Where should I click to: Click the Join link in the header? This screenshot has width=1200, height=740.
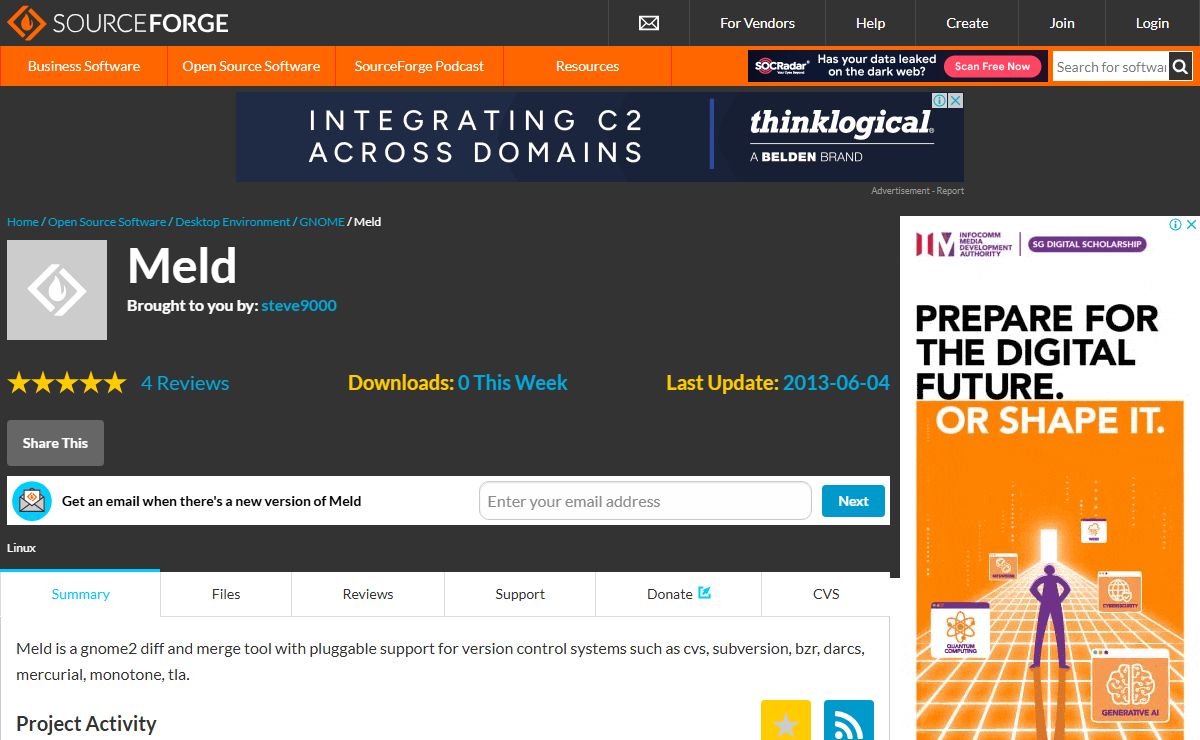pos(1062,23)
